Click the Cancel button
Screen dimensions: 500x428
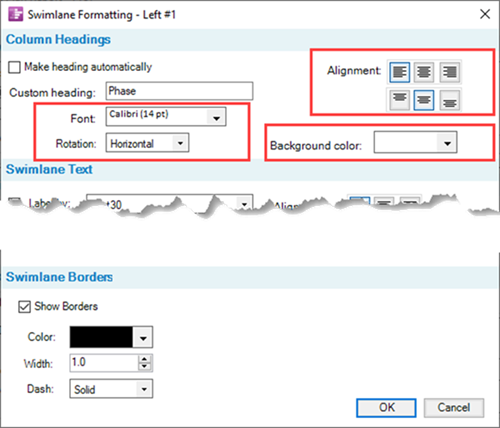pyautogui.click(x=454, y=408)
